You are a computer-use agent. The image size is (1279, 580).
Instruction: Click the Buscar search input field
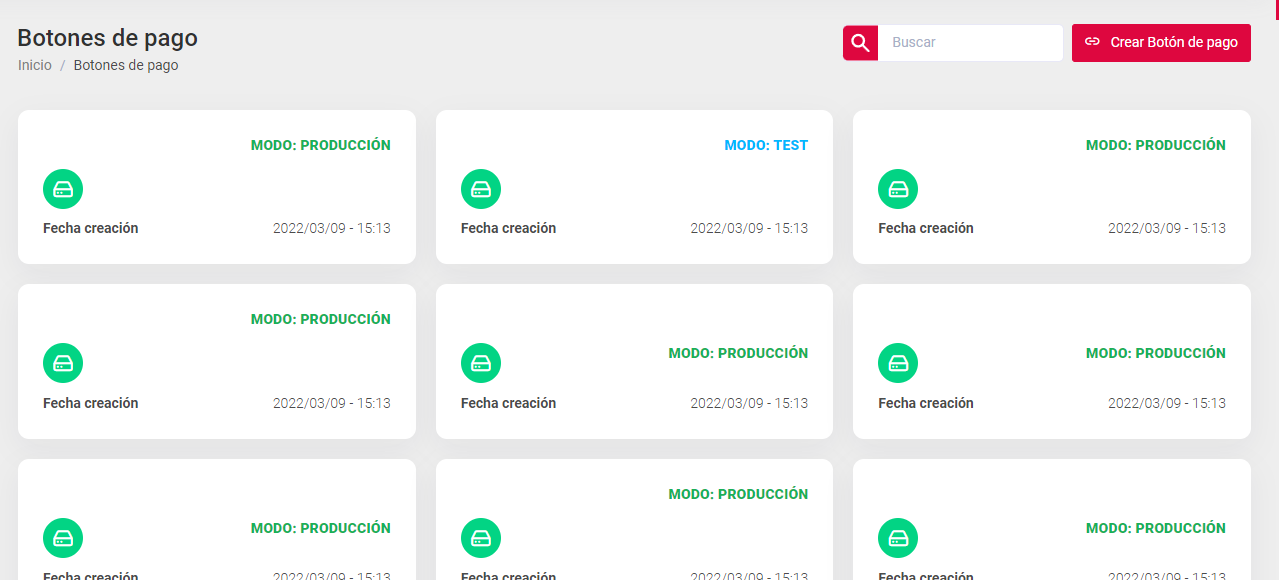click(x=969, y=43)
